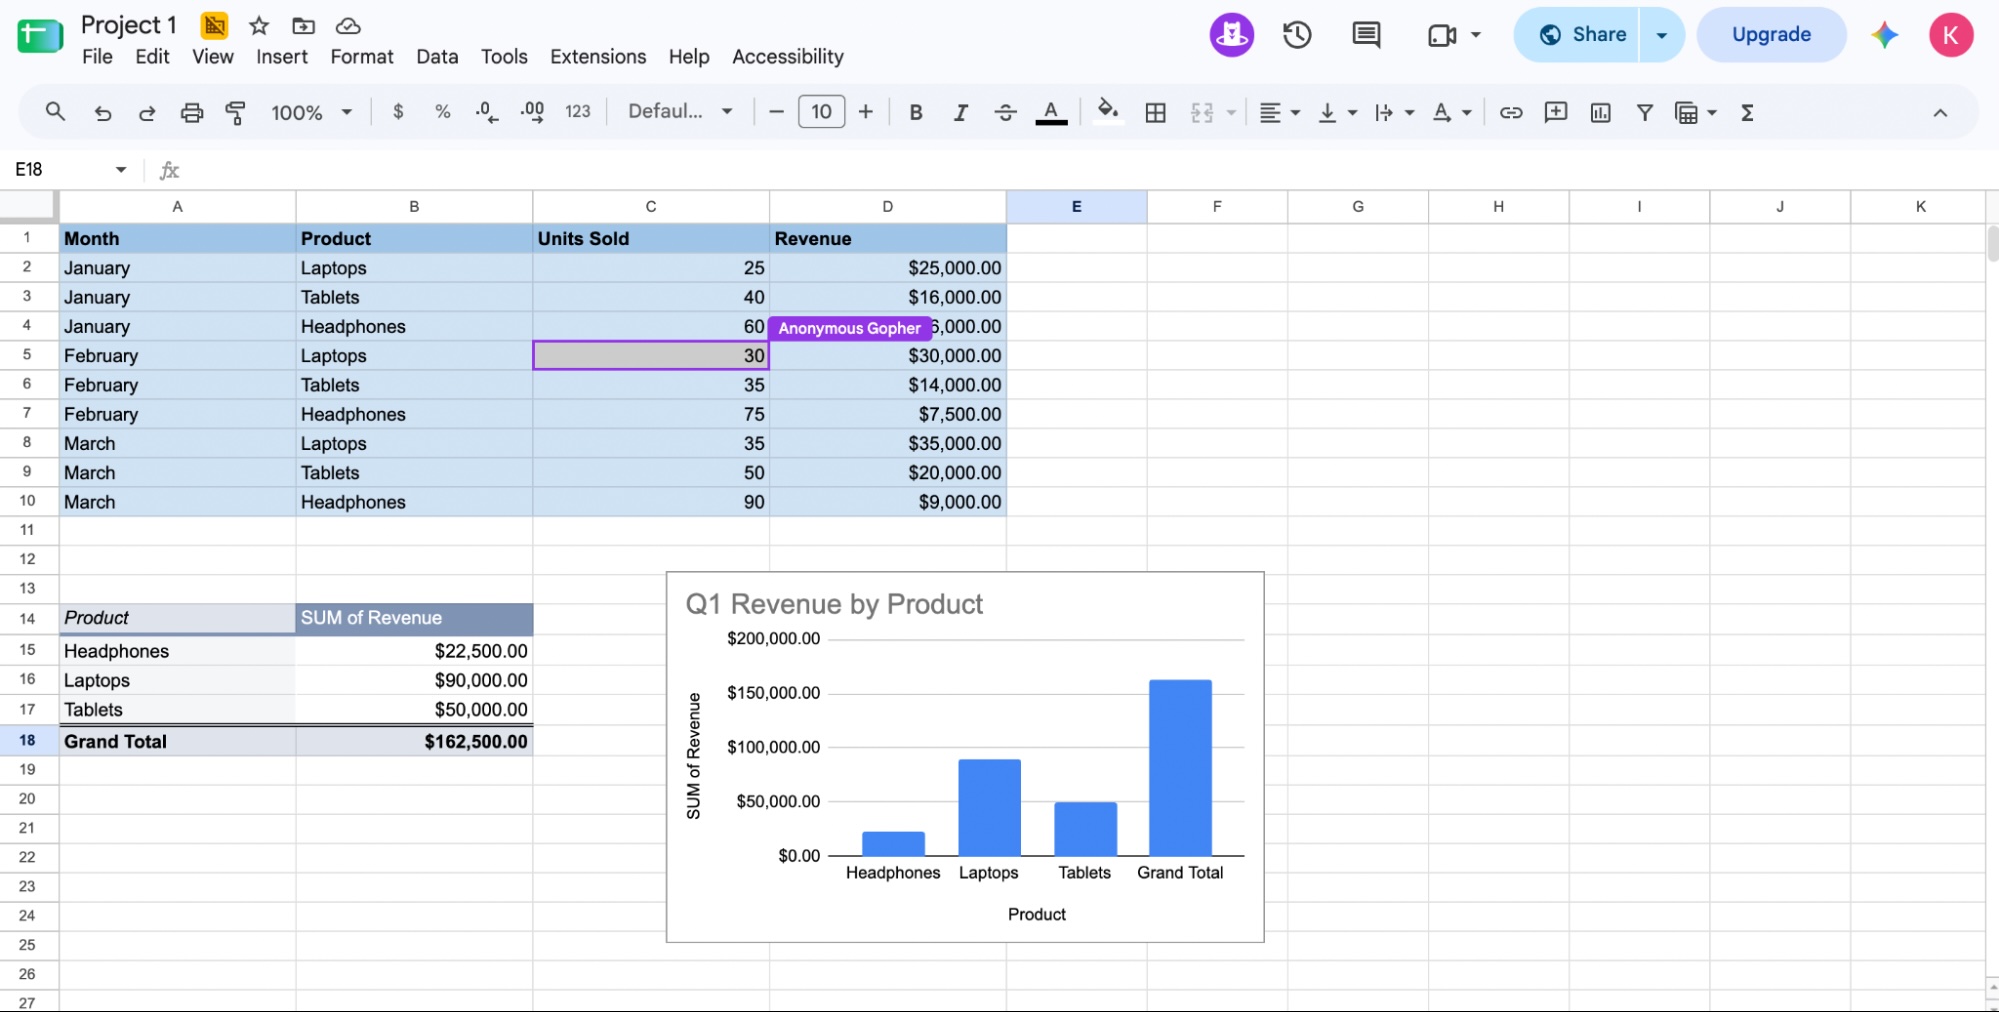Image resolution: width=1999 pixels, height=1012 pixels.
Task: Click the Upgrade button
Action: pyautogui.click(x=1771, y=35)
